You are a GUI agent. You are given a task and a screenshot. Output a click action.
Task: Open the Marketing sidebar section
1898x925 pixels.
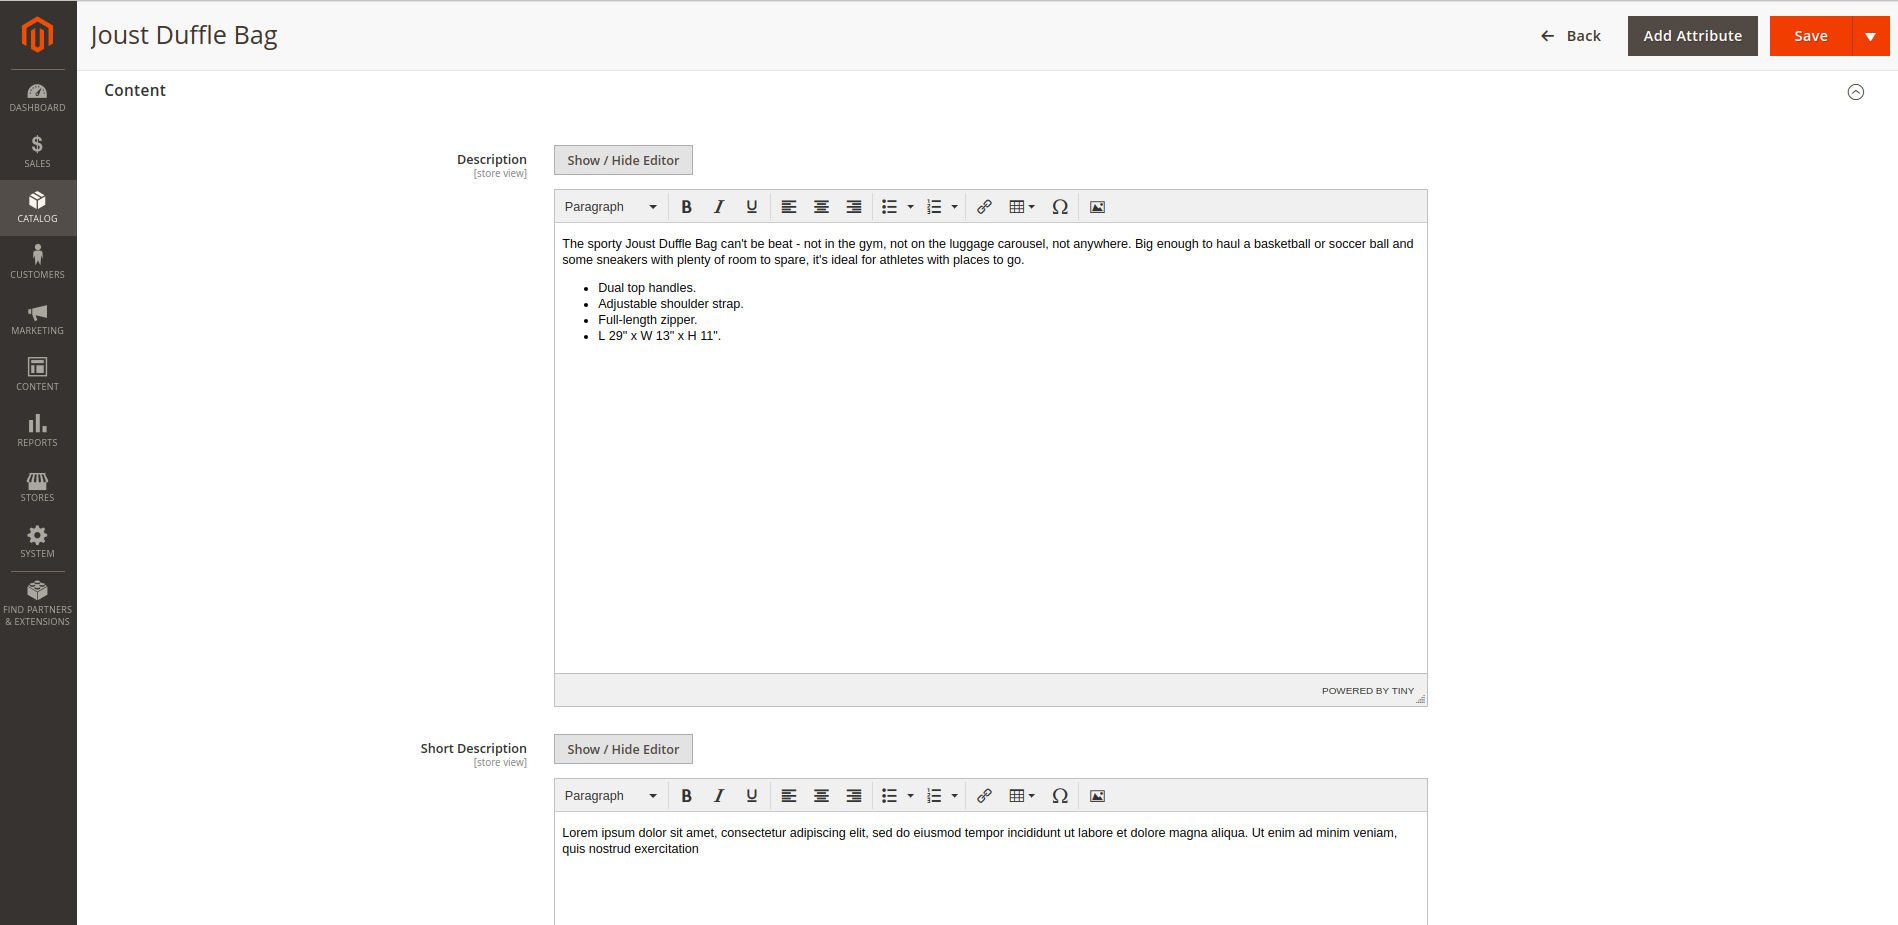(37, 318)
